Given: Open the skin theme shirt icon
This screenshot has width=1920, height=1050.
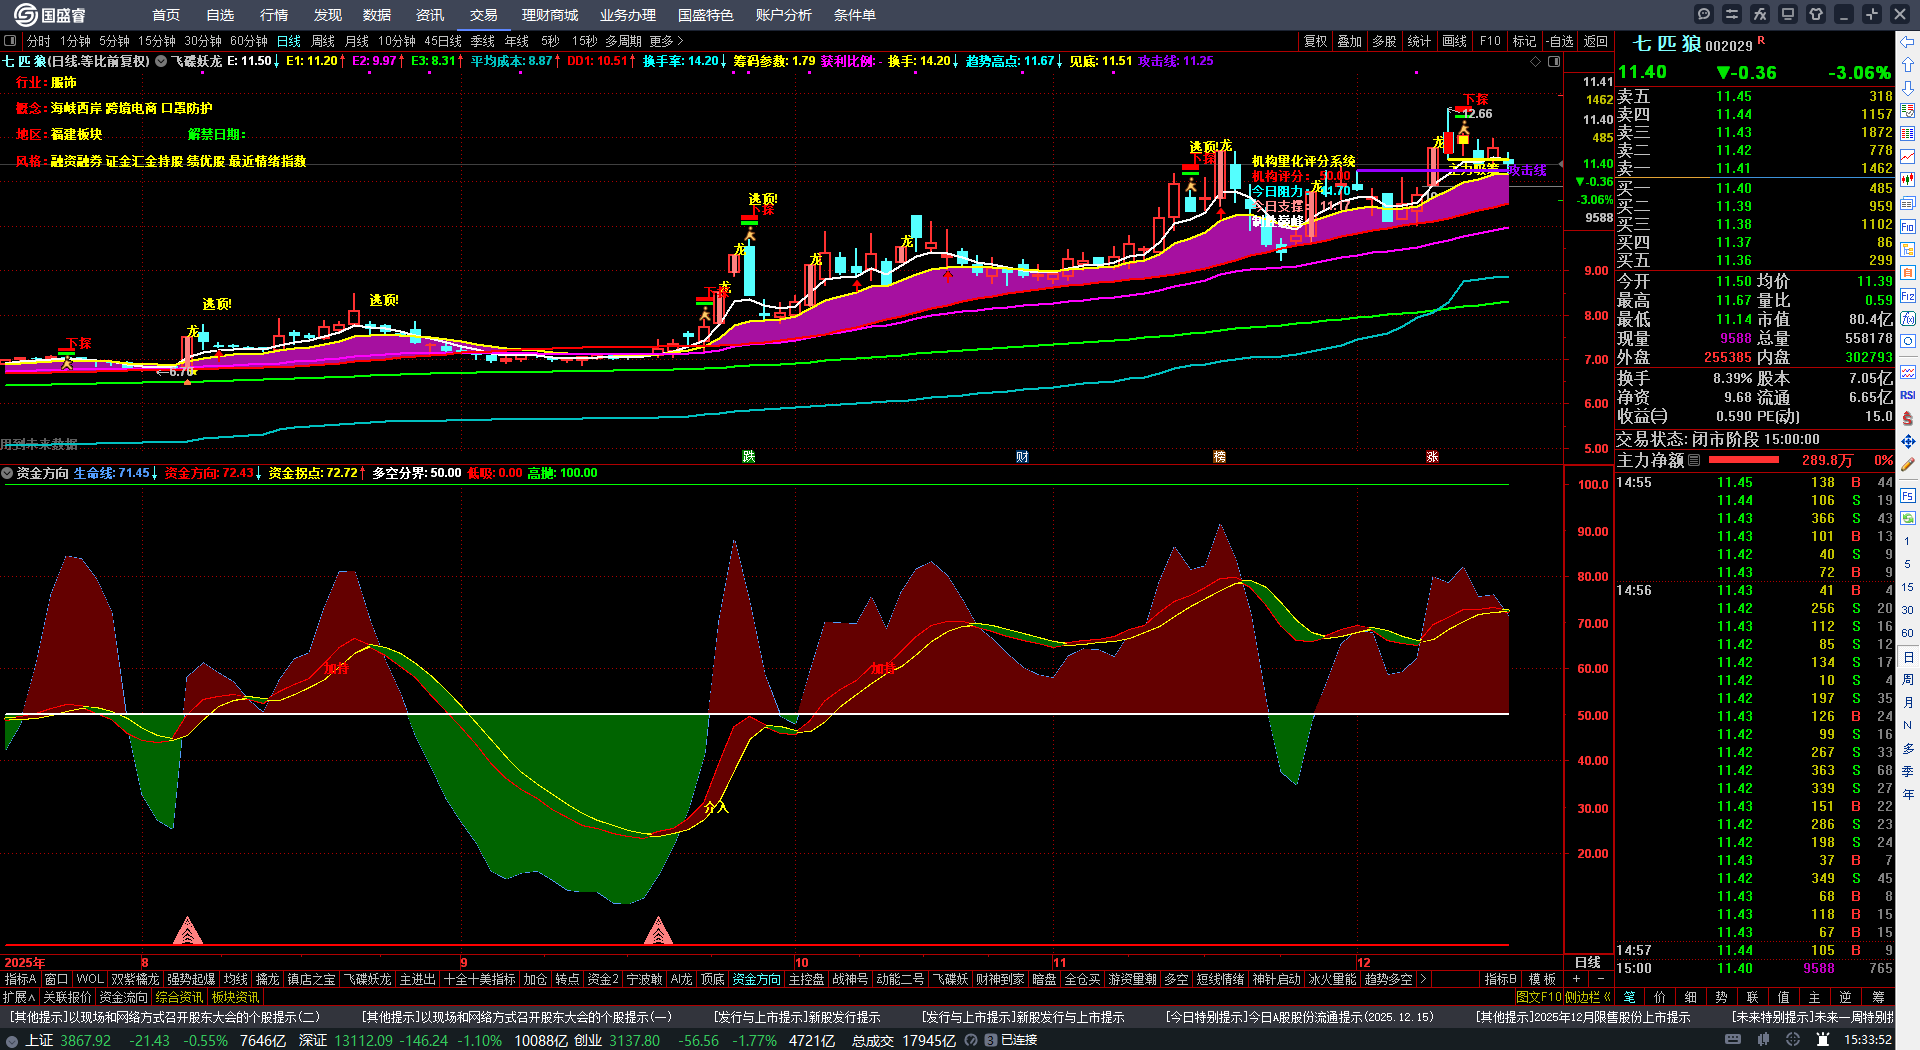Looking at the screenshot, I should [x=1816, y=14].
